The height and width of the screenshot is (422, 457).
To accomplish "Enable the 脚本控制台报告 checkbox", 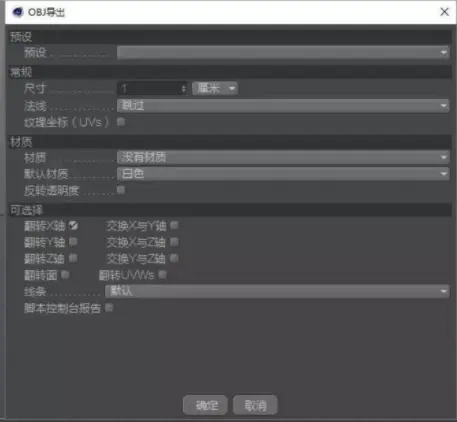I will pos(109,307).
